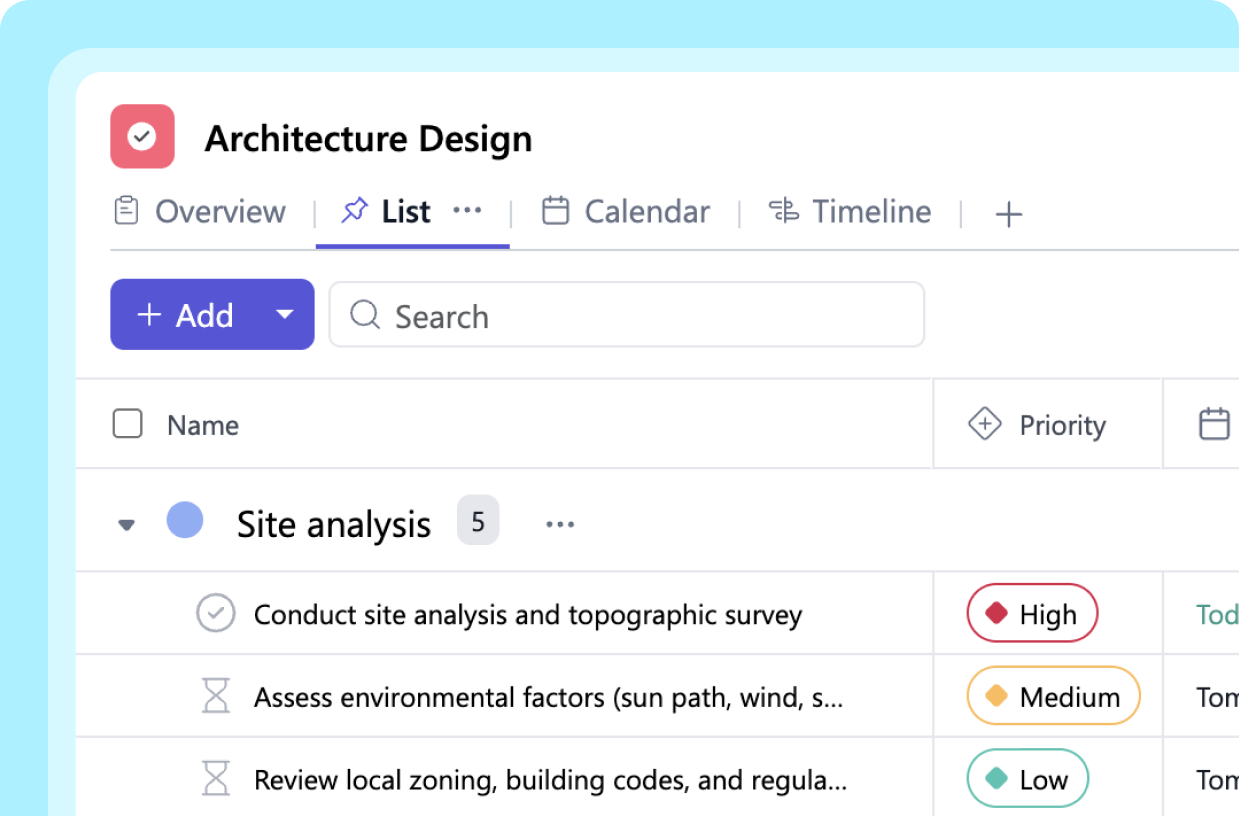This screenshot has height=816, width=1239.
Task: Click the search magnifier icon
Action: coord(364,315)
